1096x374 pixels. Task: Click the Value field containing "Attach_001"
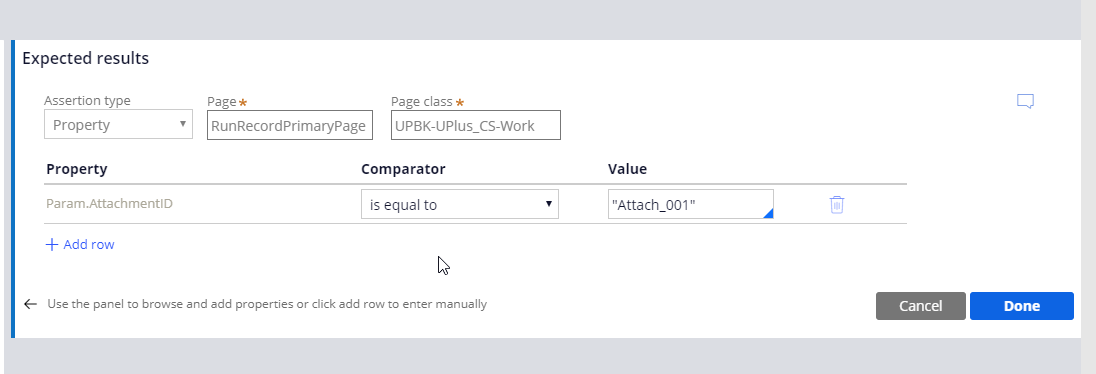pos(691,204)
